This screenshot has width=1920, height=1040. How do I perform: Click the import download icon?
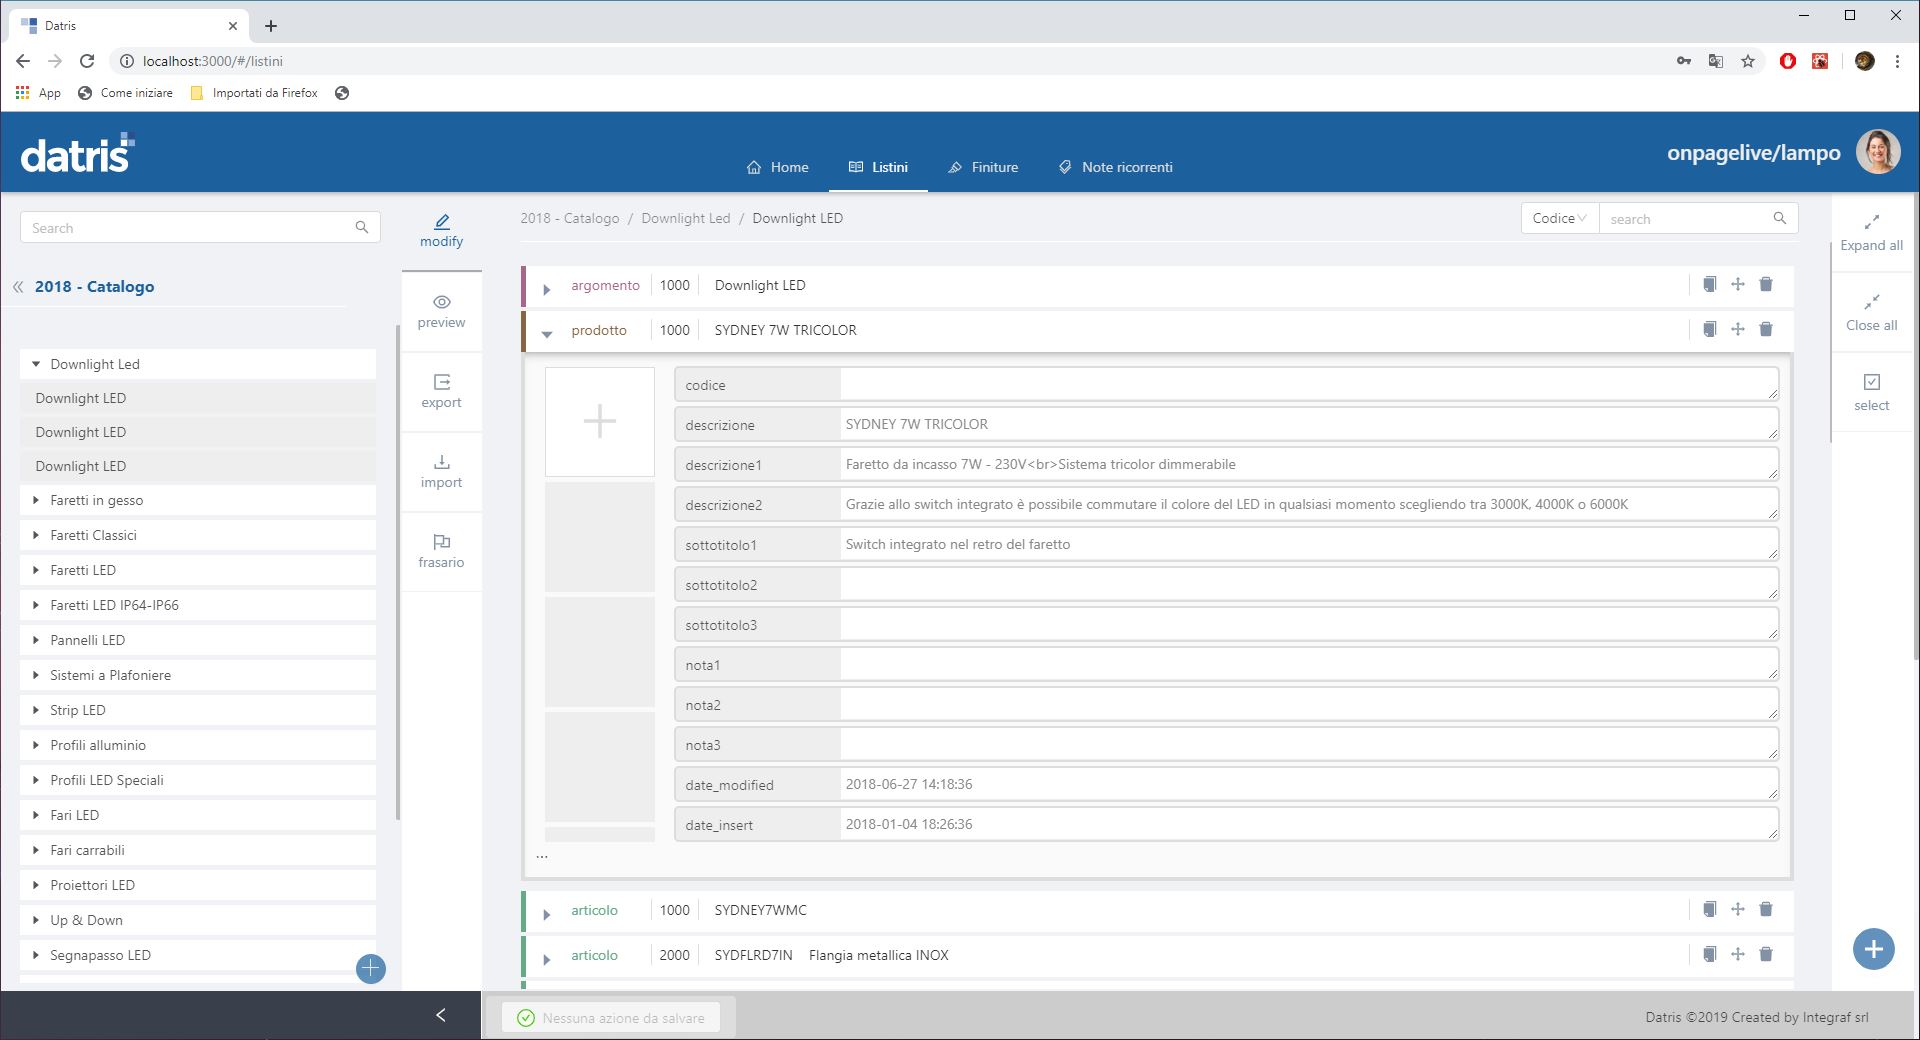(441, 462)
